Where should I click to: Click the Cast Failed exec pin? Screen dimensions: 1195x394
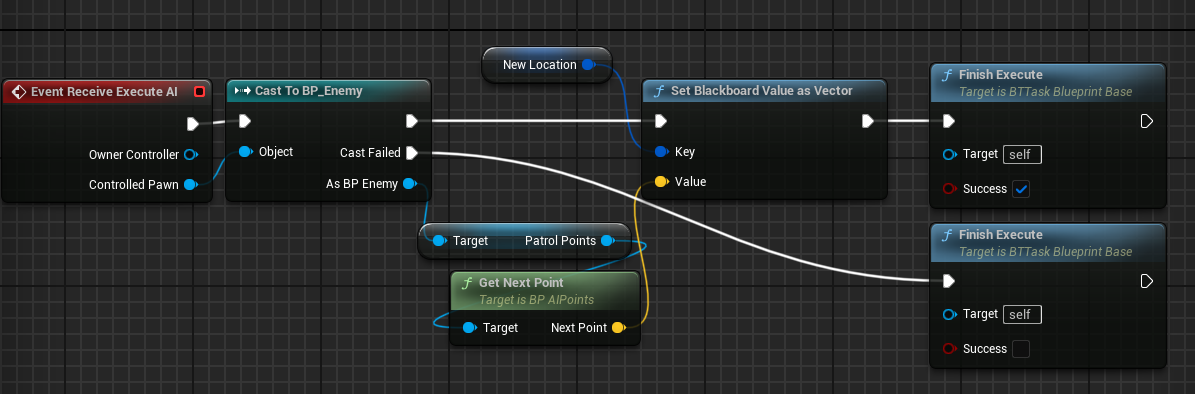[x=412, y=152]
